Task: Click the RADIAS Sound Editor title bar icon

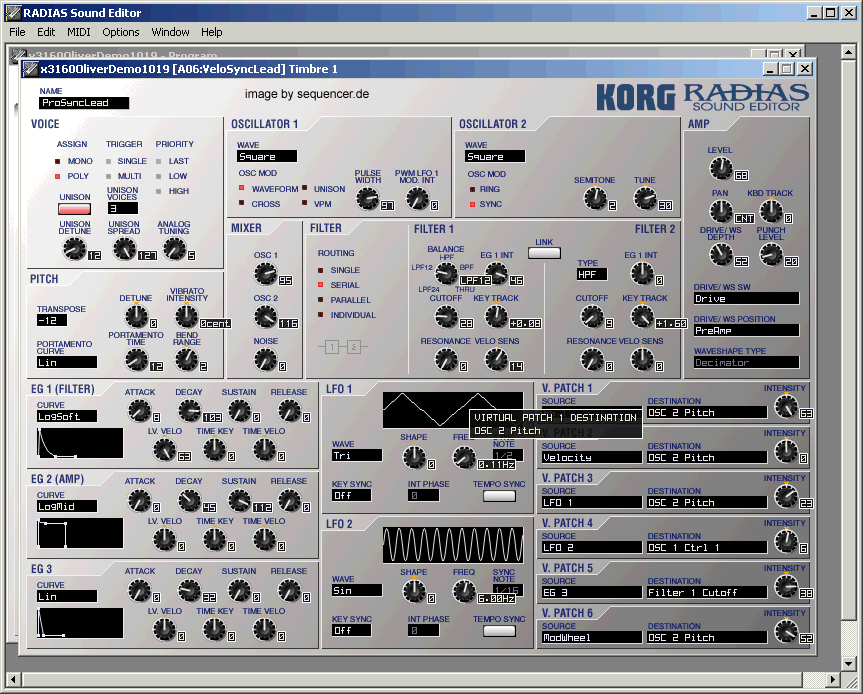Action: click(x=13, y=12)
